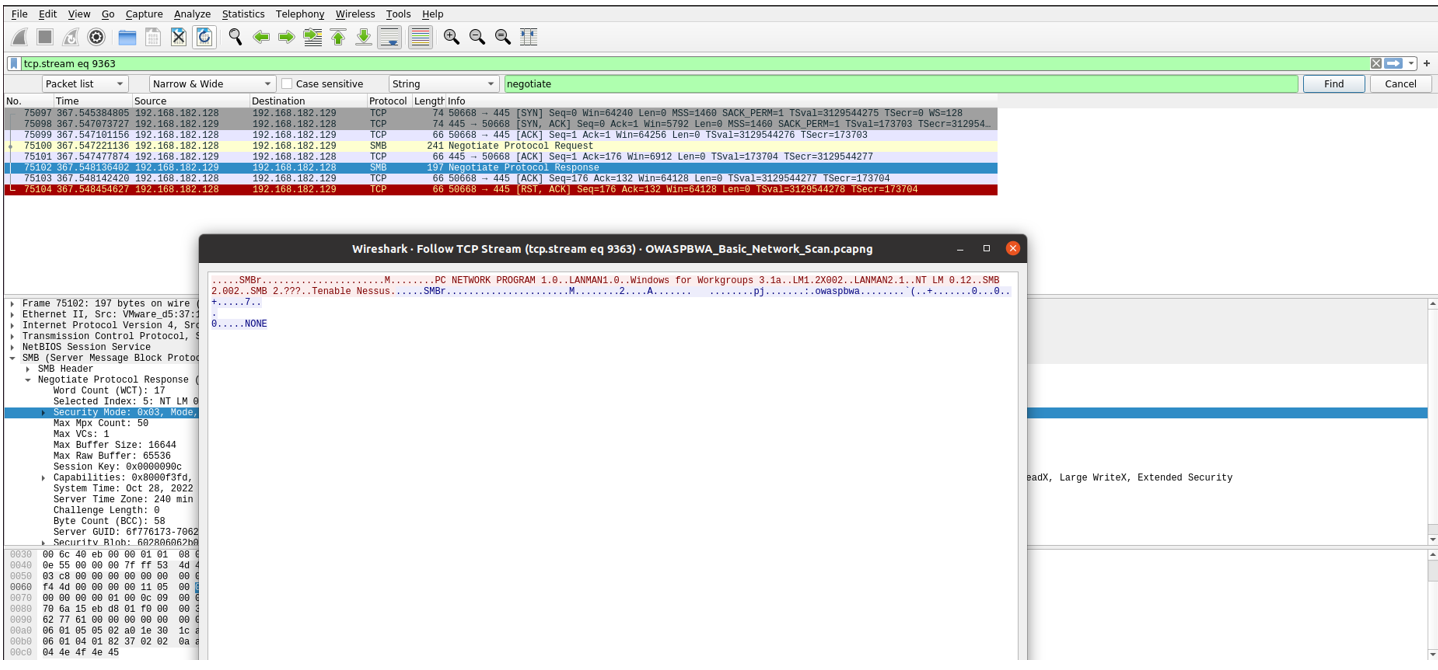Toggle the Case sensitive checkbox
The width and height of the screenshot is (1438, 670).
pos(287,84)
